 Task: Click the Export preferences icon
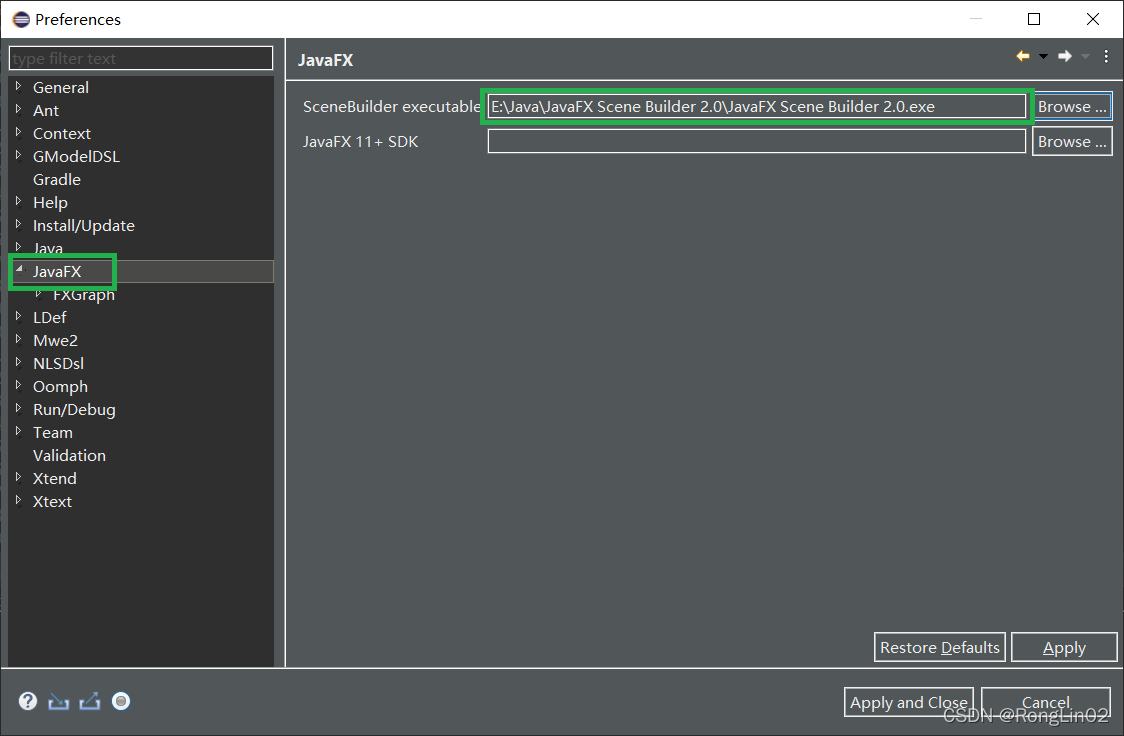coord(90,701)
